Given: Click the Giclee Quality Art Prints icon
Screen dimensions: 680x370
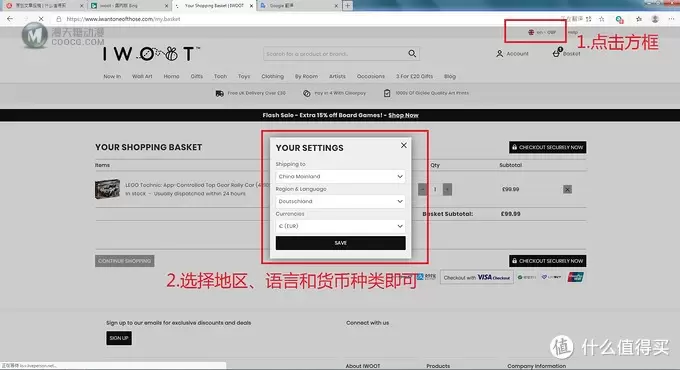Looking at the screenshot, I should click(x=387, y=93).
